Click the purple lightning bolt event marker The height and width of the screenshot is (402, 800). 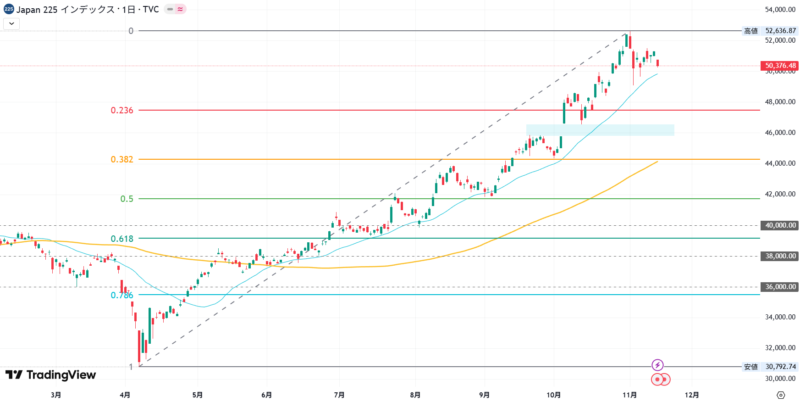(x=657, y=365)
